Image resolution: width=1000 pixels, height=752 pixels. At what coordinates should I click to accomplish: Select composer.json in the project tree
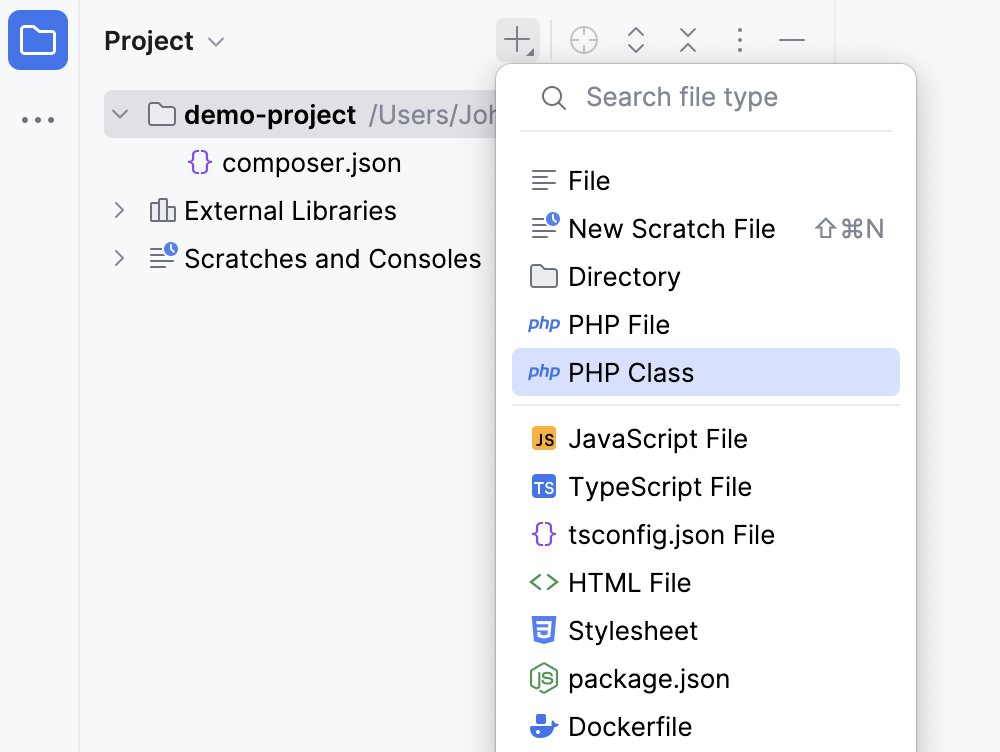(x=311, y=163)
